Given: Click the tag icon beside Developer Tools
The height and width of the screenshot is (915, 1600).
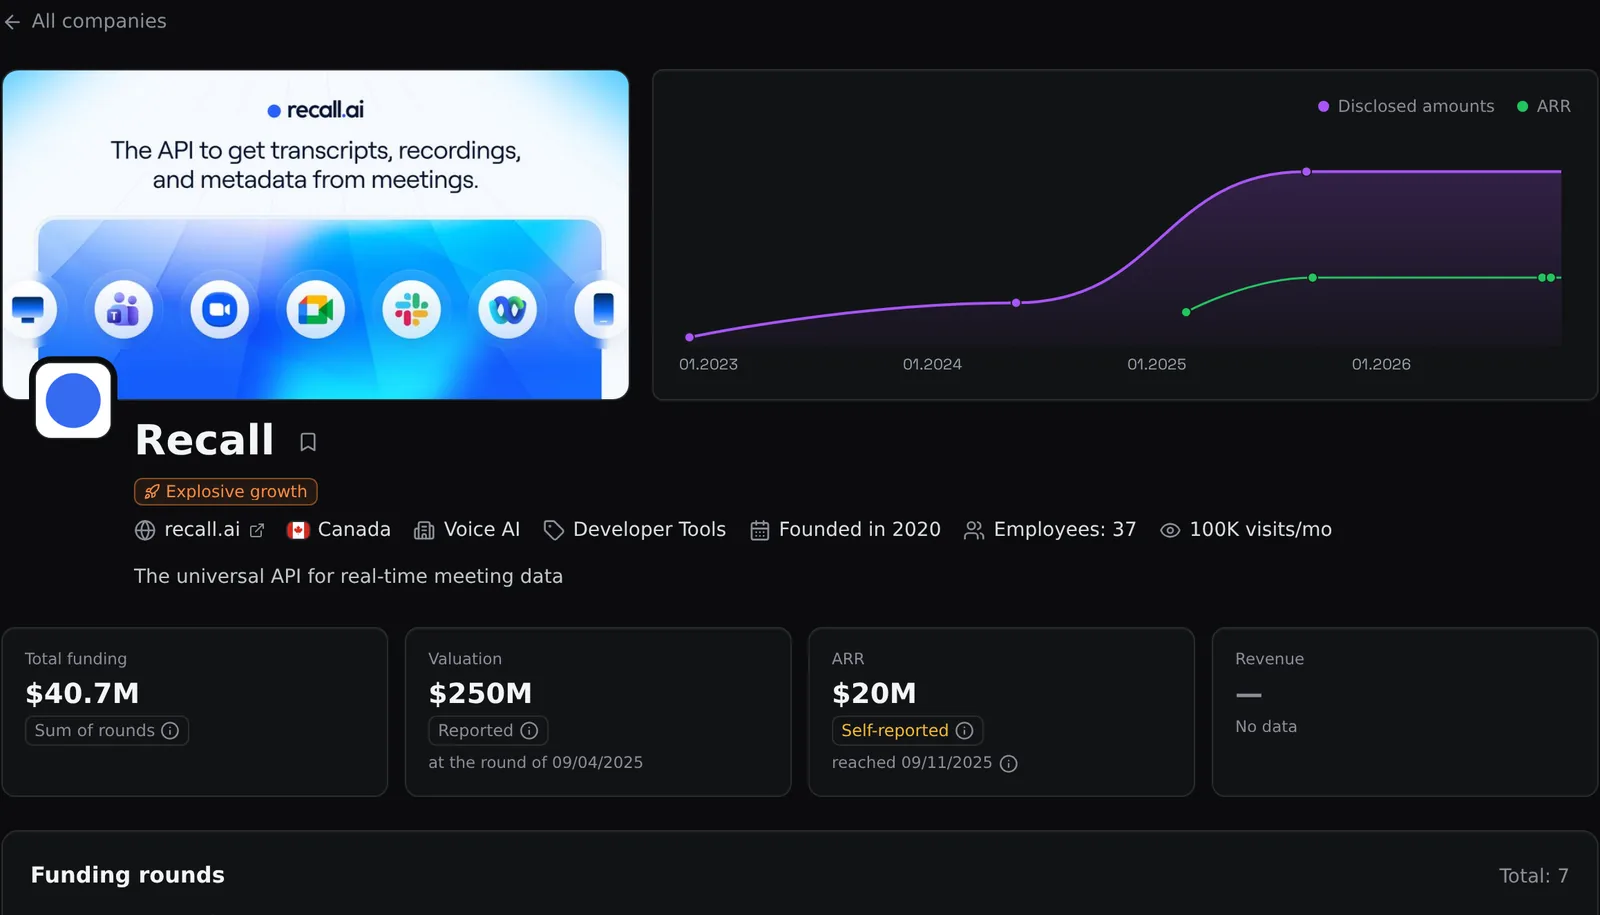Looking at the screenshot, I should tap(553, 531).
